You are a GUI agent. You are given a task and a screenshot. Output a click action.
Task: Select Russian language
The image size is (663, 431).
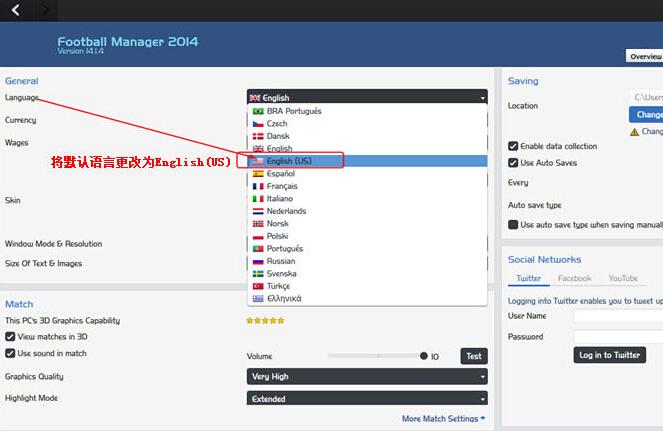(367, 261)
